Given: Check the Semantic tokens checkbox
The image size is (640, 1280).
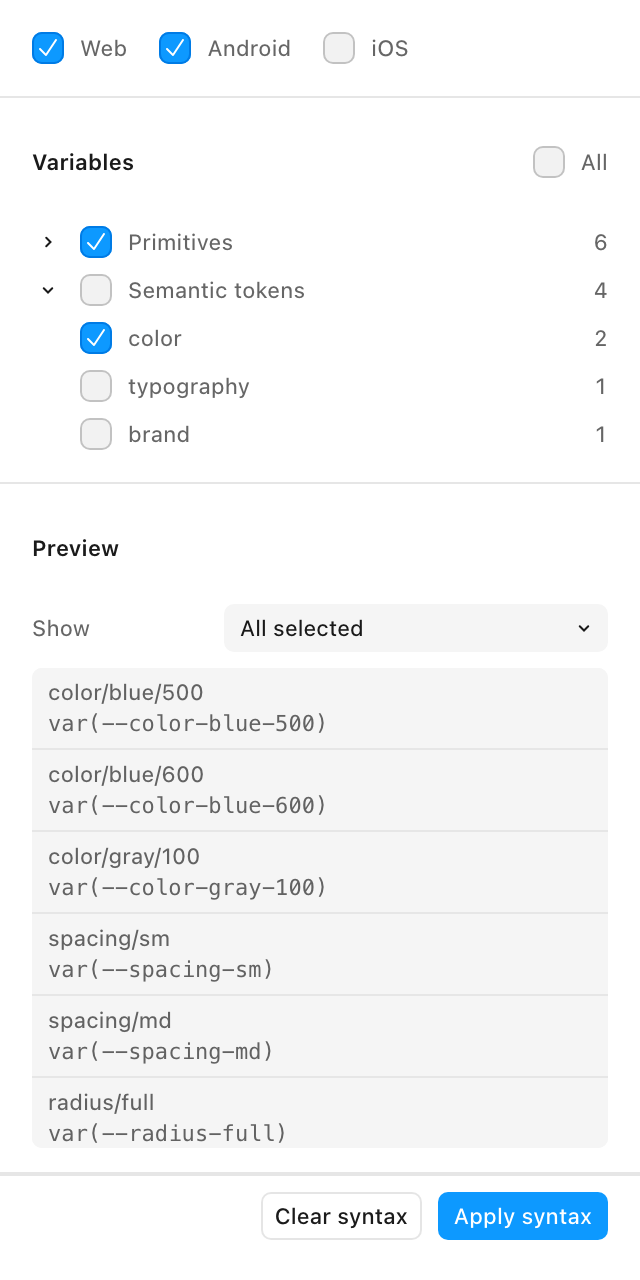Looking at the screenshot, I should (x=96, y=290).
